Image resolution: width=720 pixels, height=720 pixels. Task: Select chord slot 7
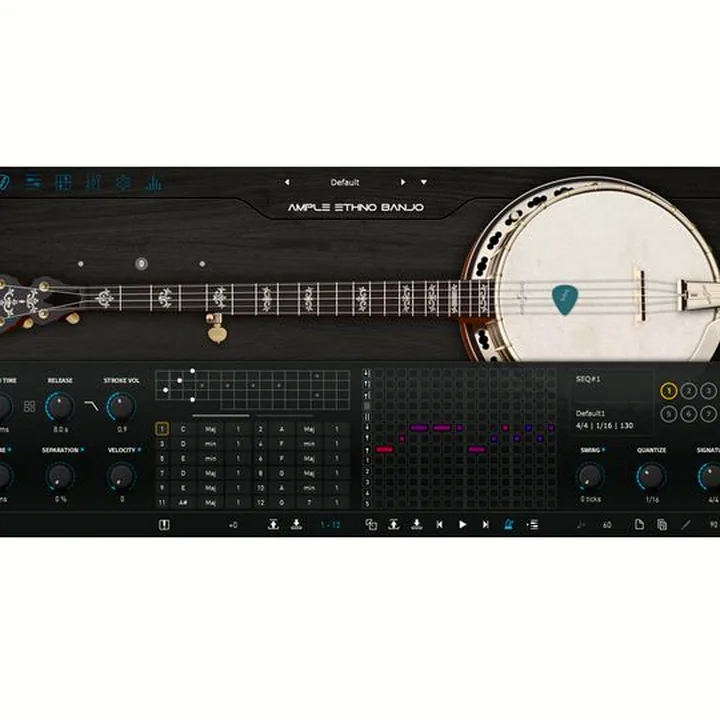point(162,473)
